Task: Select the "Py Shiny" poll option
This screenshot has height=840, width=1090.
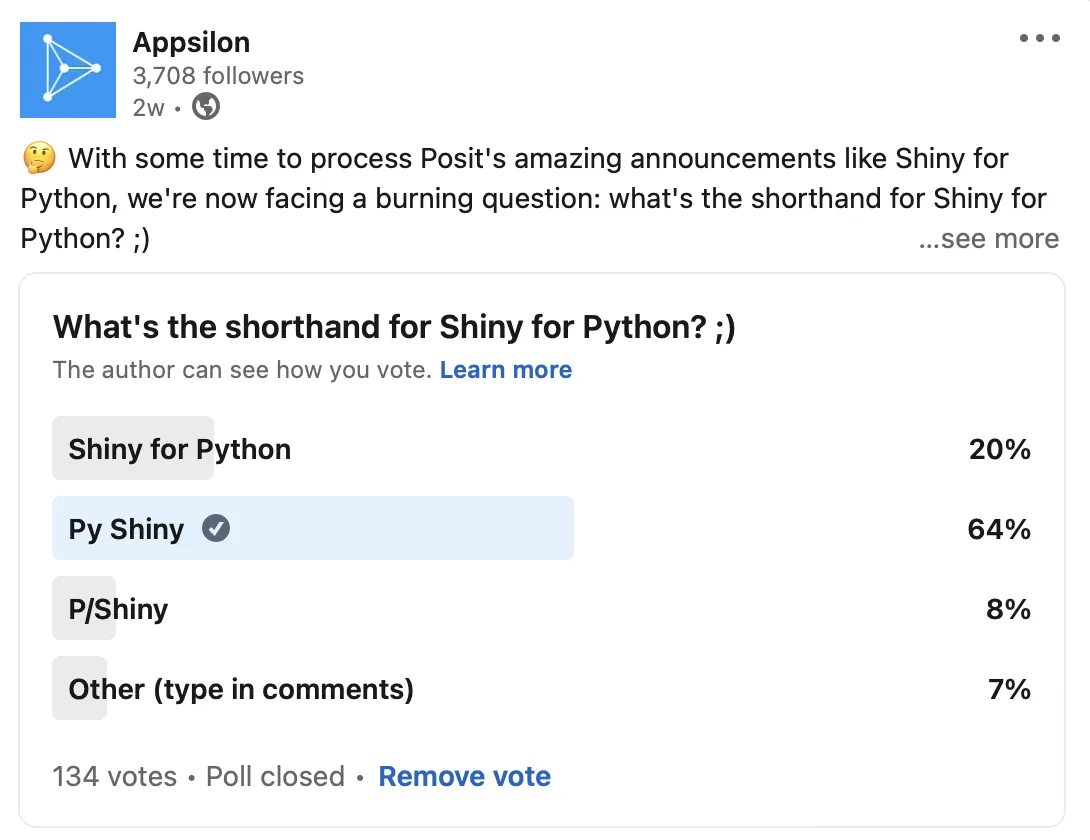Action: tap(127, 529)
